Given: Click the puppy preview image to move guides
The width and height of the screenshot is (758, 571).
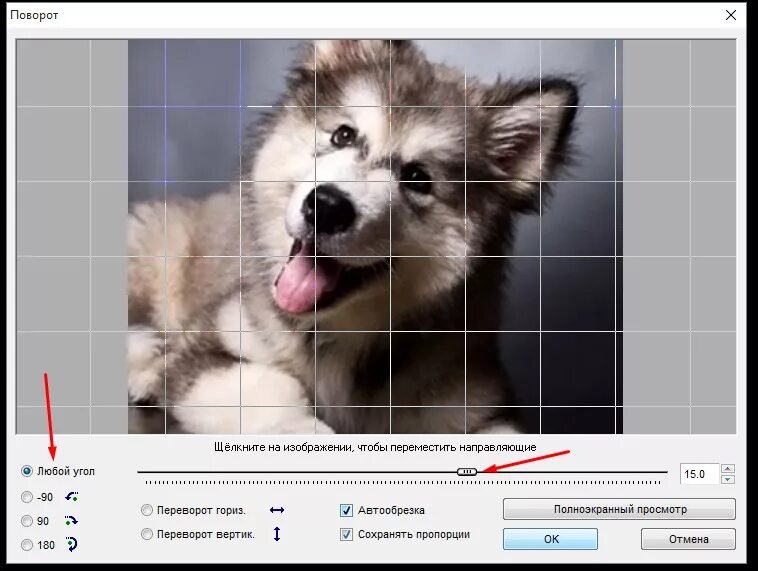Looking at the screenshot, I should (x=375, y=236).
